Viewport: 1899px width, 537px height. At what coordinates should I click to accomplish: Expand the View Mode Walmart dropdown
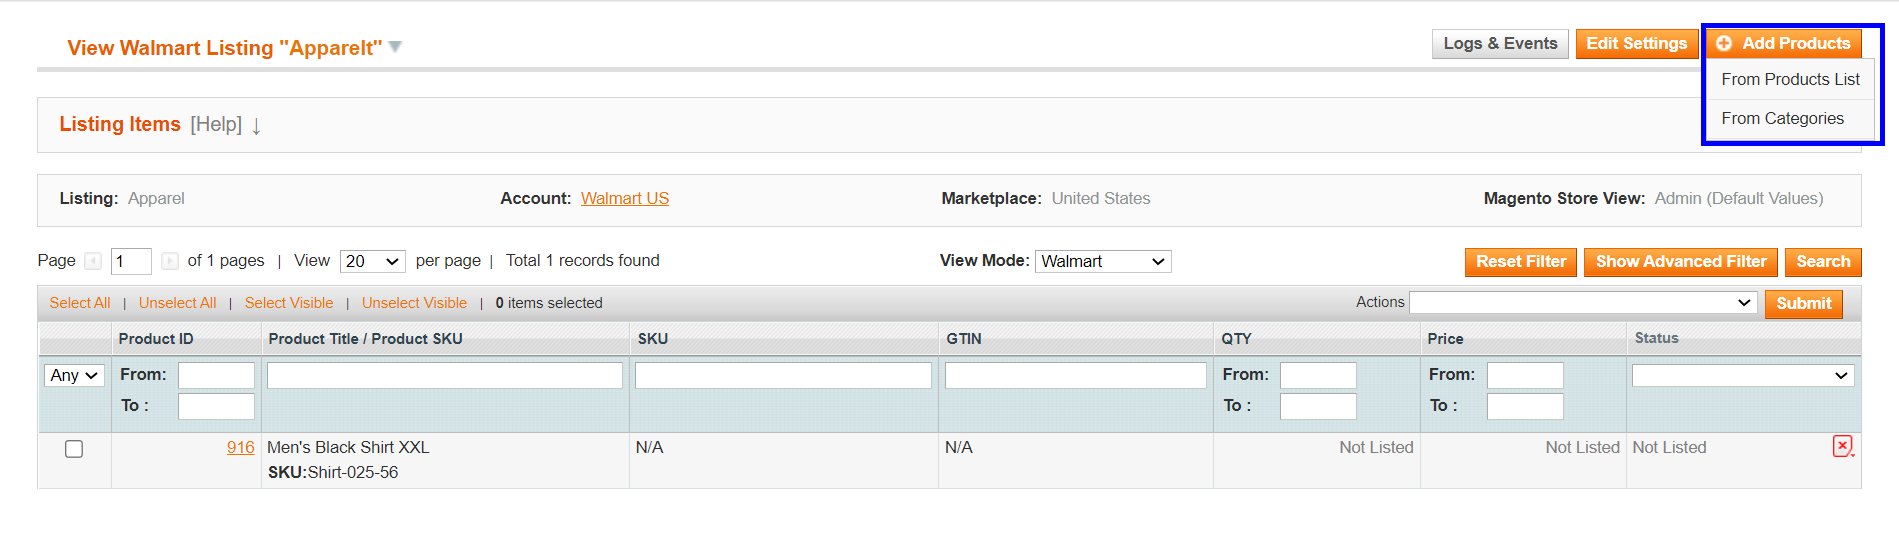click(x=1102, y=261)
